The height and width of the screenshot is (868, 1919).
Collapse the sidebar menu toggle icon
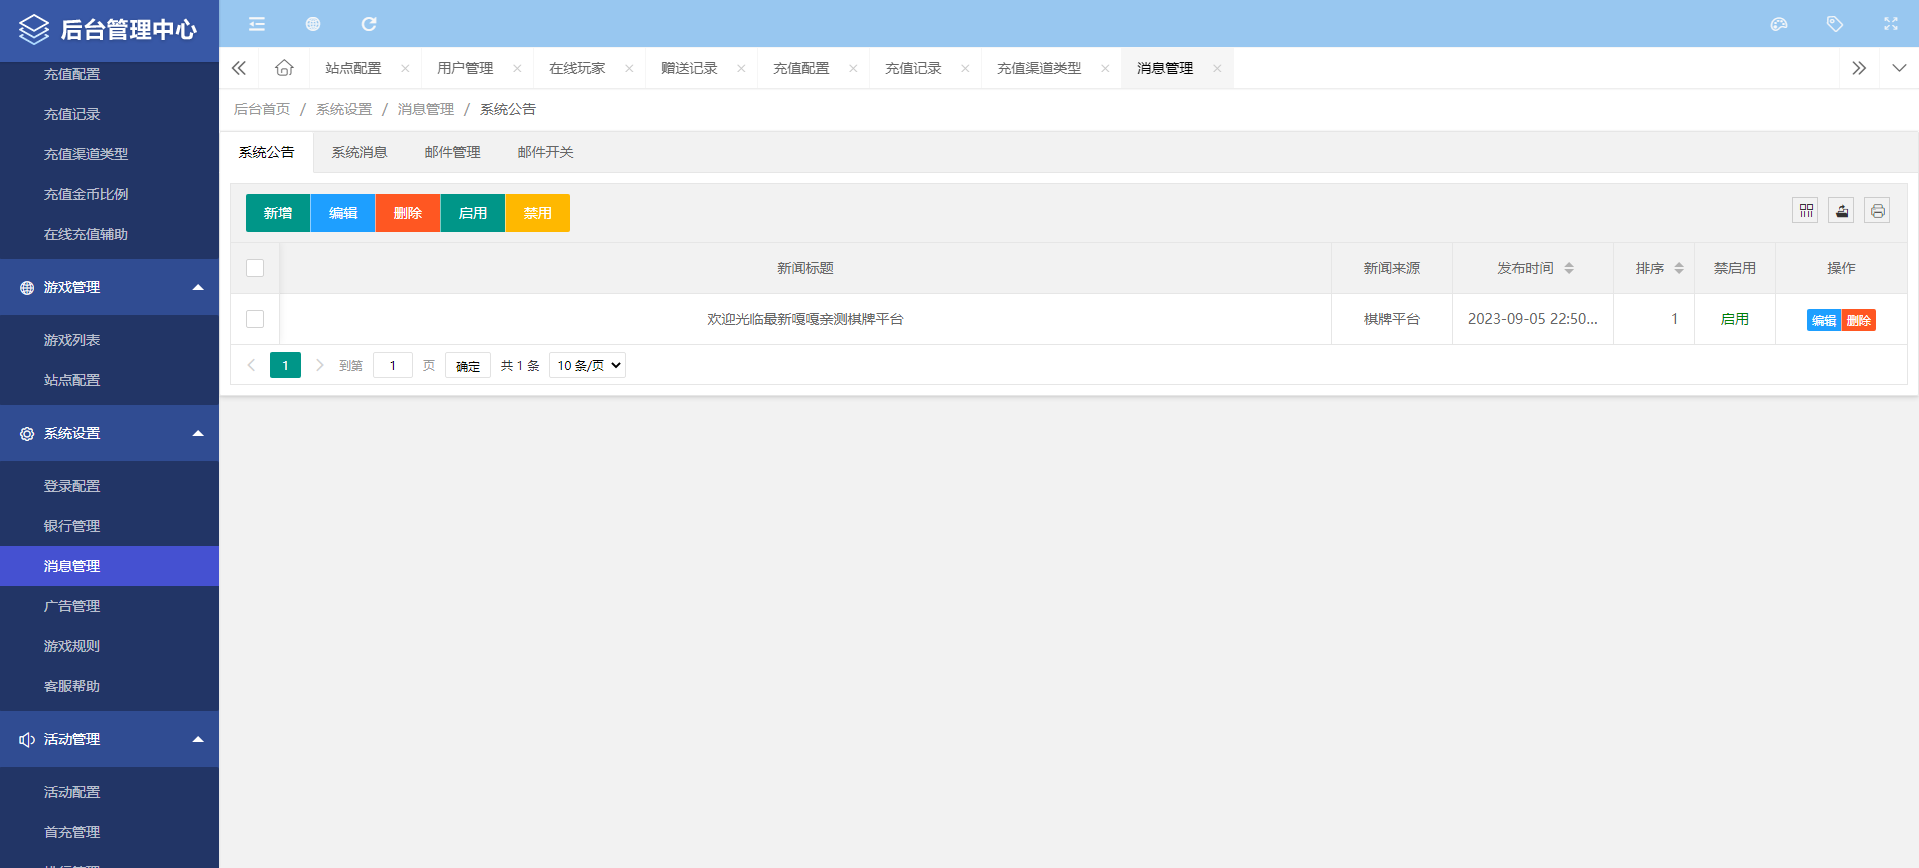point(257,24)
